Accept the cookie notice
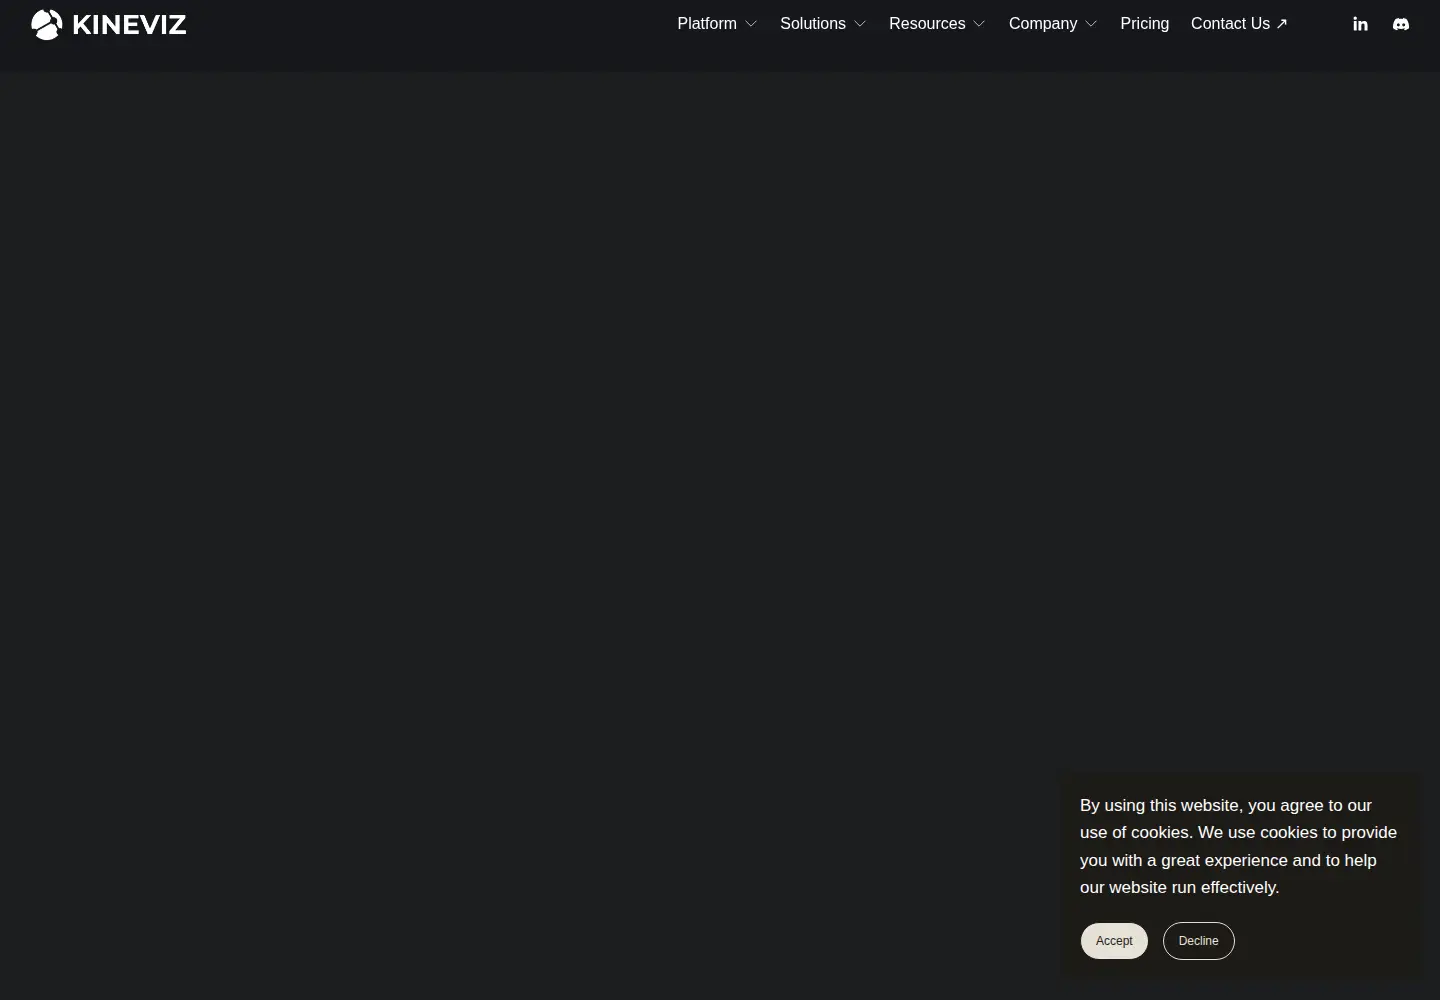 (1114, 941)
